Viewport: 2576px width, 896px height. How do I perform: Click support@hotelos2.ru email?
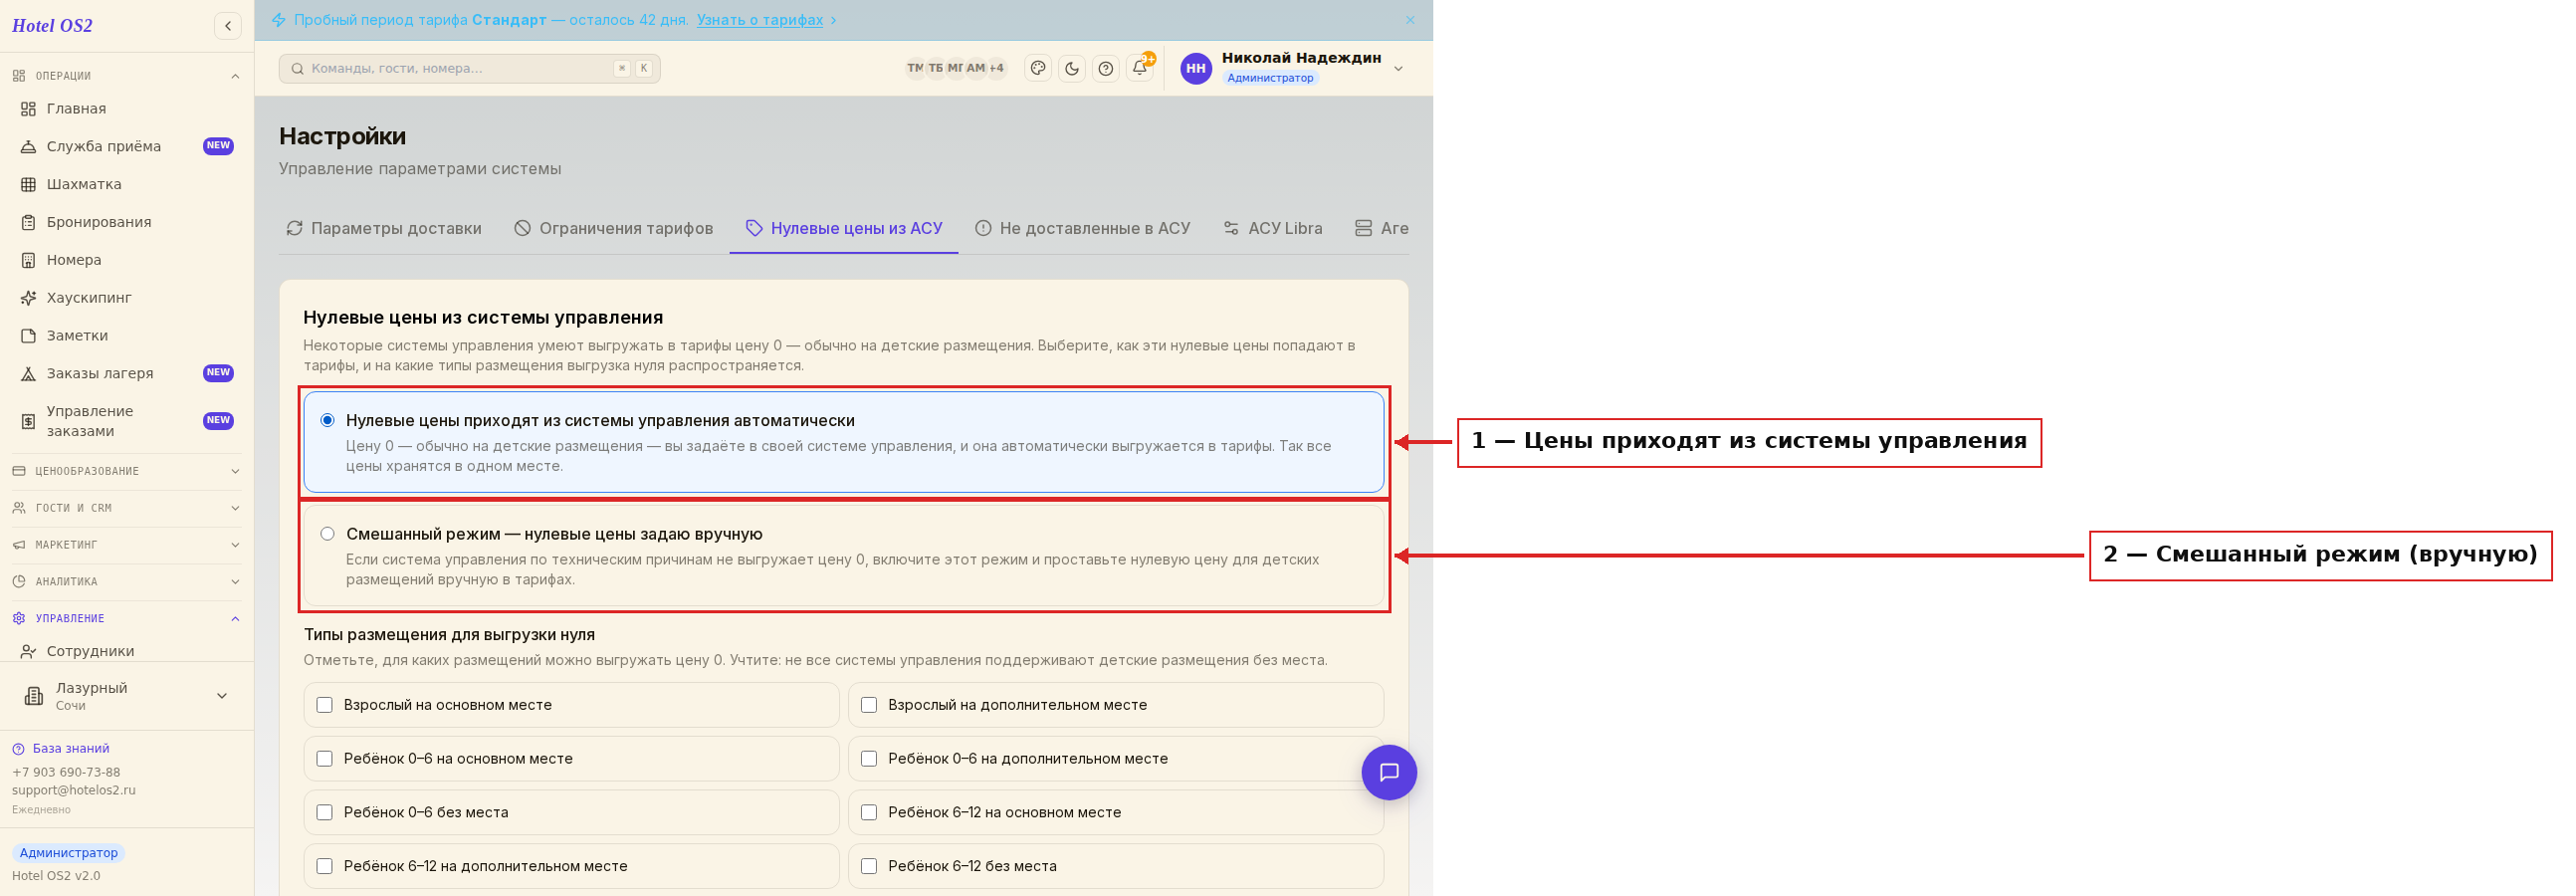coord(74,790)
